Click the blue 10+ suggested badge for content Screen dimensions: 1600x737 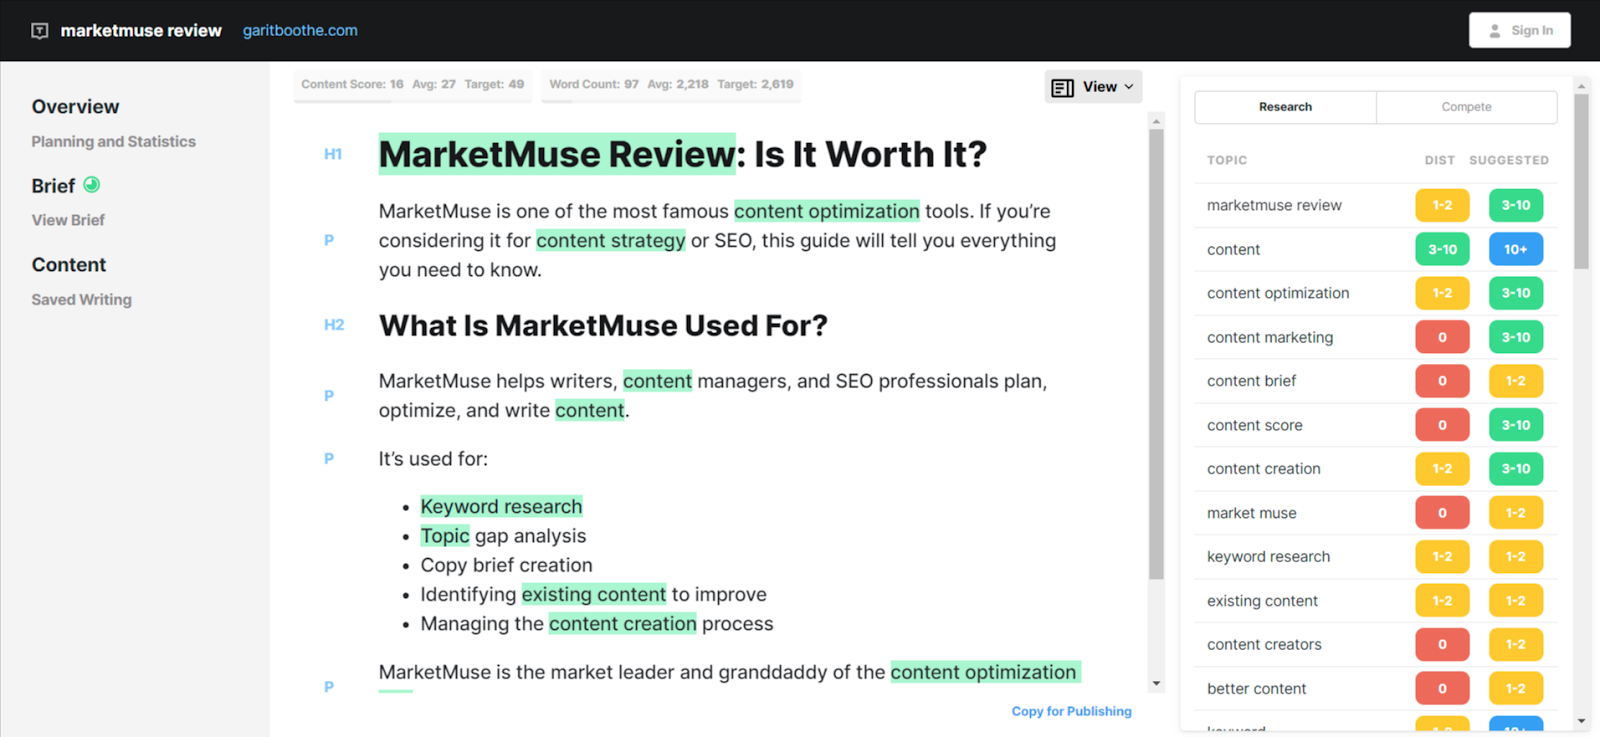tap(1516, 249)
